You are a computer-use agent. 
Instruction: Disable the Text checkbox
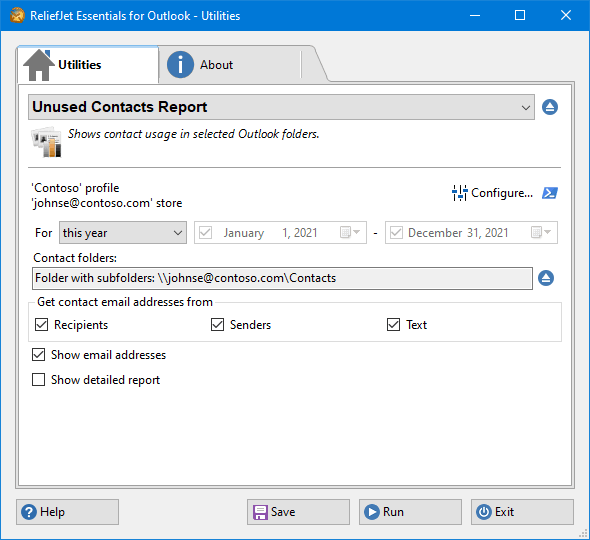pyautogui.click(x=393, y=324)
